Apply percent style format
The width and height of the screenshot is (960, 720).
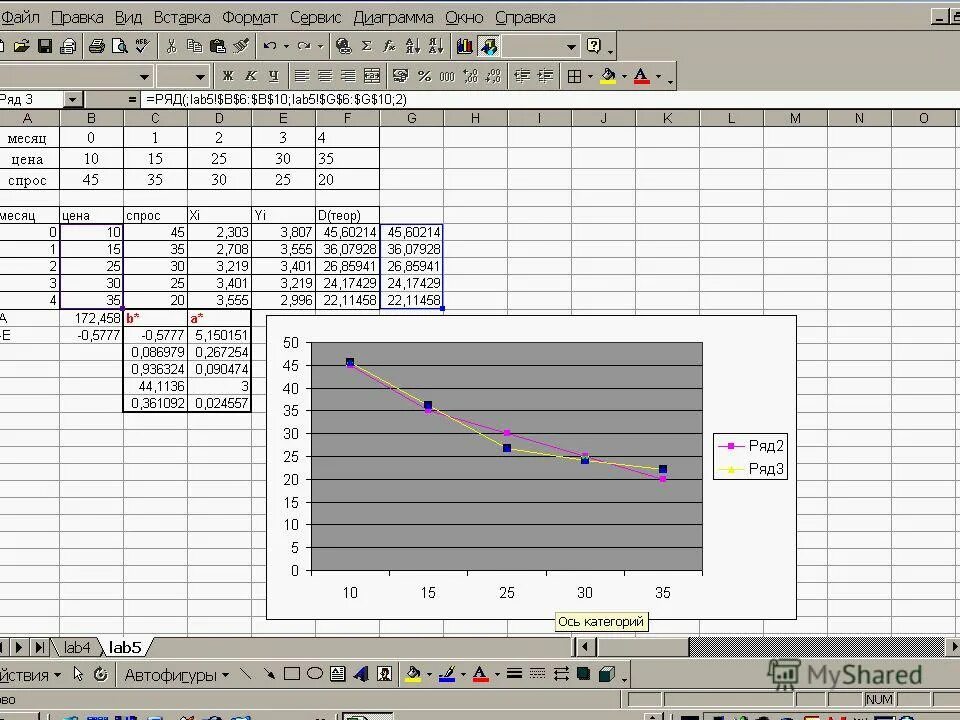click(x=424, y=76)
